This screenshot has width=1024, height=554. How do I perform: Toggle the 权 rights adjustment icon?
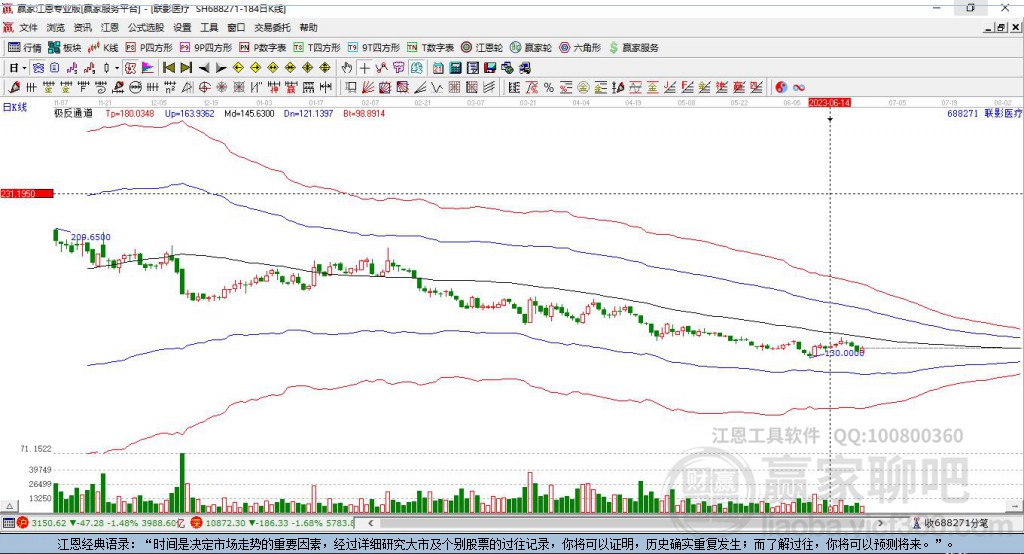point(131,68)
